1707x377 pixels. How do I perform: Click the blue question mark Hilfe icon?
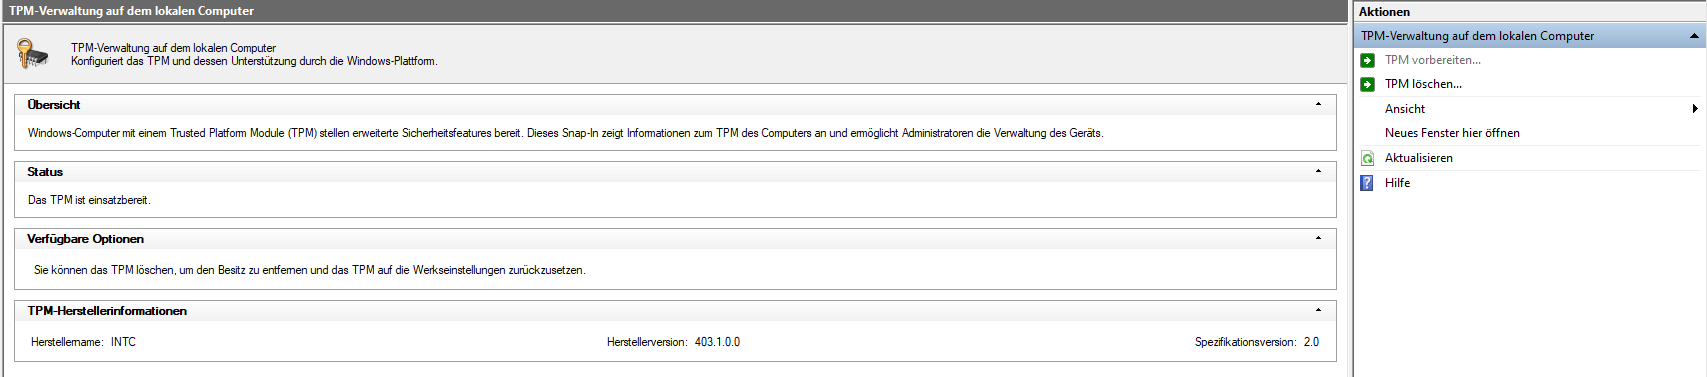tap(1367, 183)
